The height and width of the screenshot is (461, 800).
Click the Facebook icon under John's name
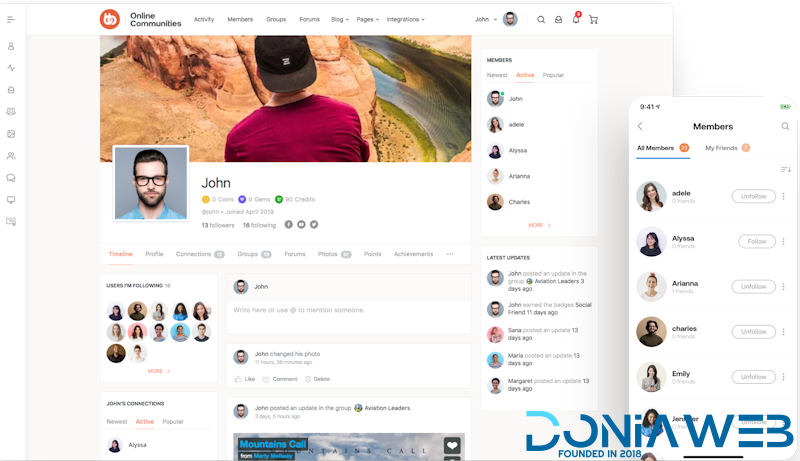[x=289, y=225]
